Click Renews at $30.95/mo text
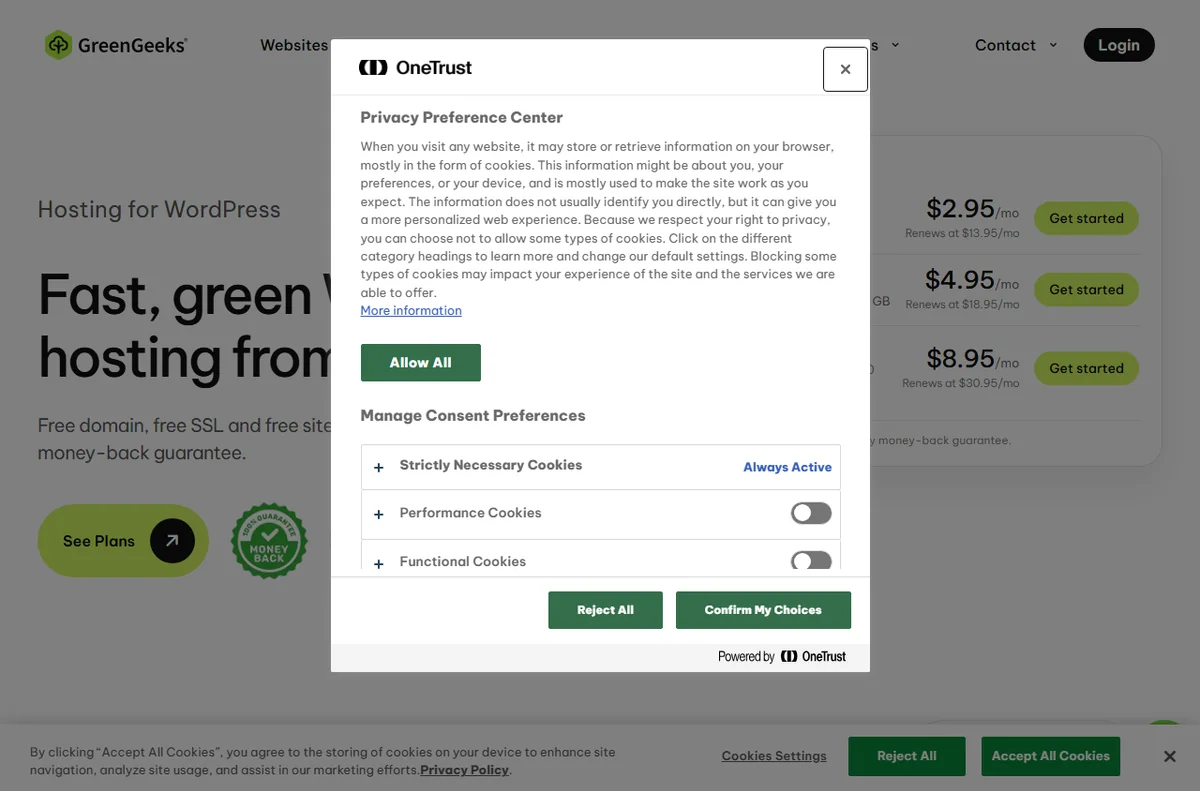The width and height of the screenshot is (1200, 791). pos(961,383)
